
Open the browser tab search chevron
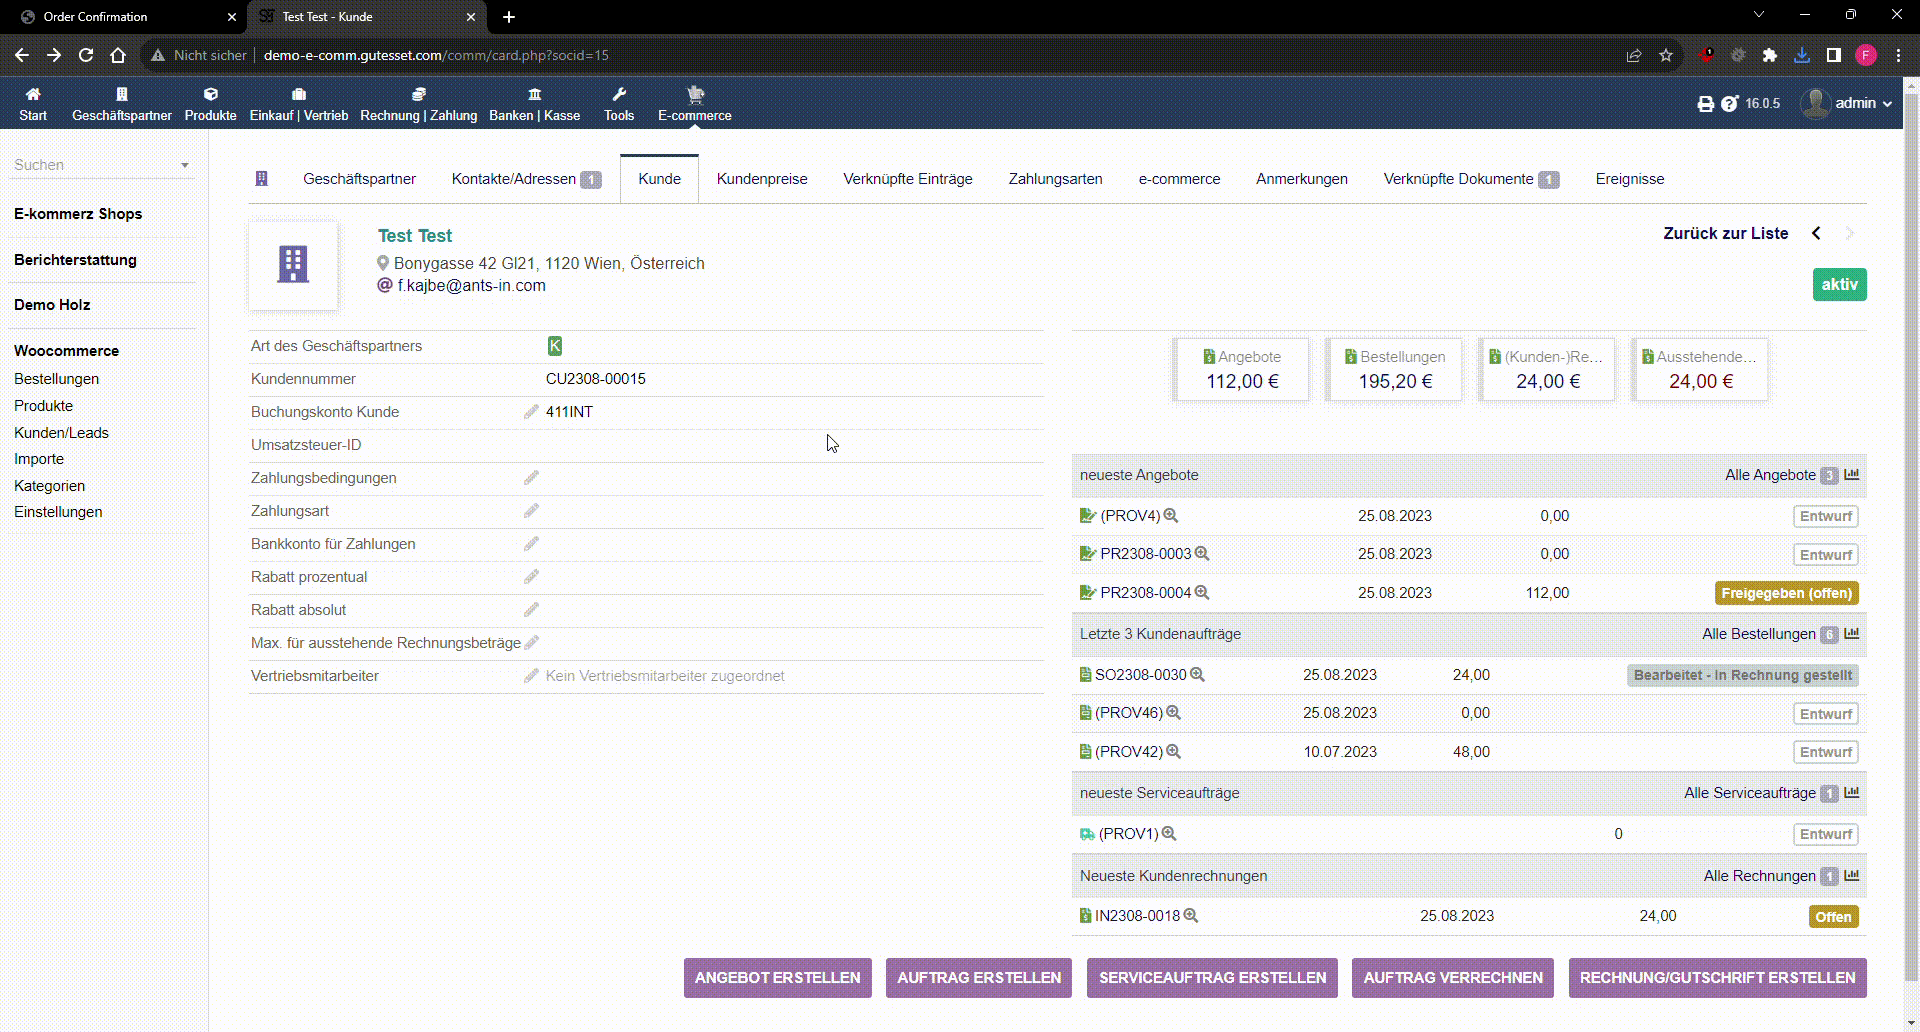1759,15
